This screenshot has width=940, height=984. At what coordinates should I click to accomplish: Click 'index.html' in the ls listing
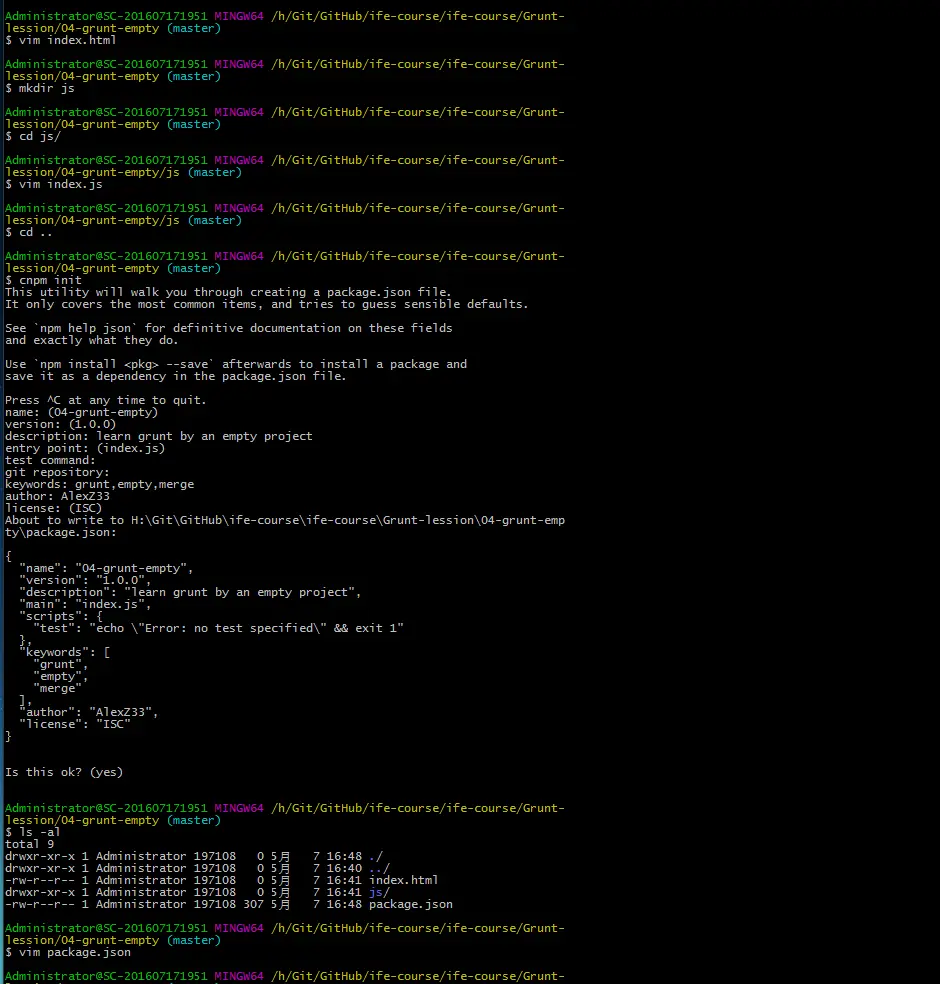tap(403, 880)
